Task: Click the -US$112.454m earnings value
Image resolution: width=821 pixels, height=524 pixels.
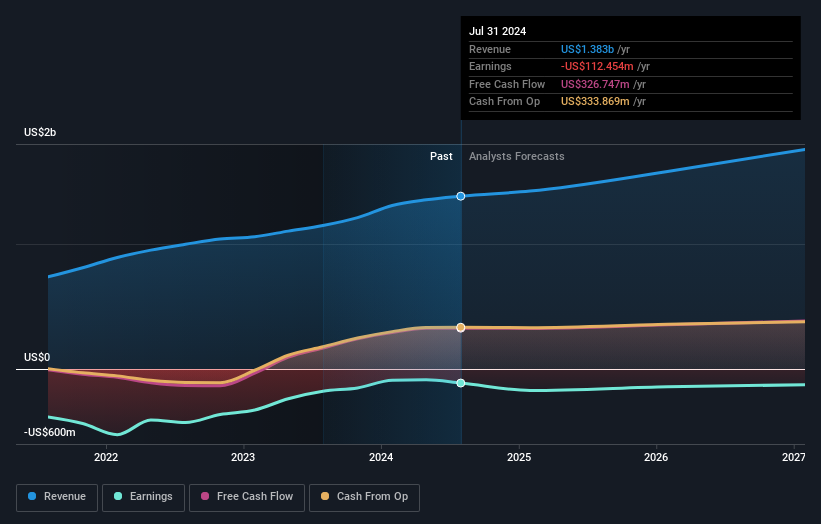Action: tap(597, 66)
